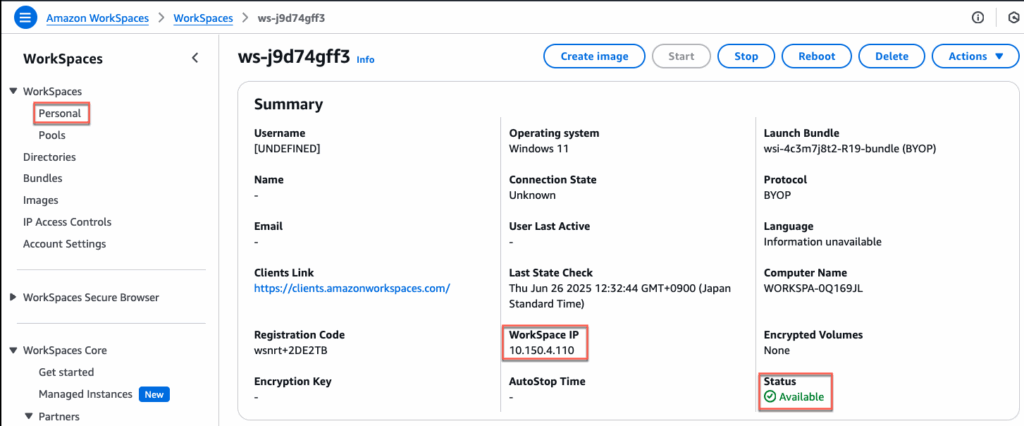Collapse the WorkSpaces tree group
The height and width of the screenshot is (426, 1024).
(x=13, y=92)
